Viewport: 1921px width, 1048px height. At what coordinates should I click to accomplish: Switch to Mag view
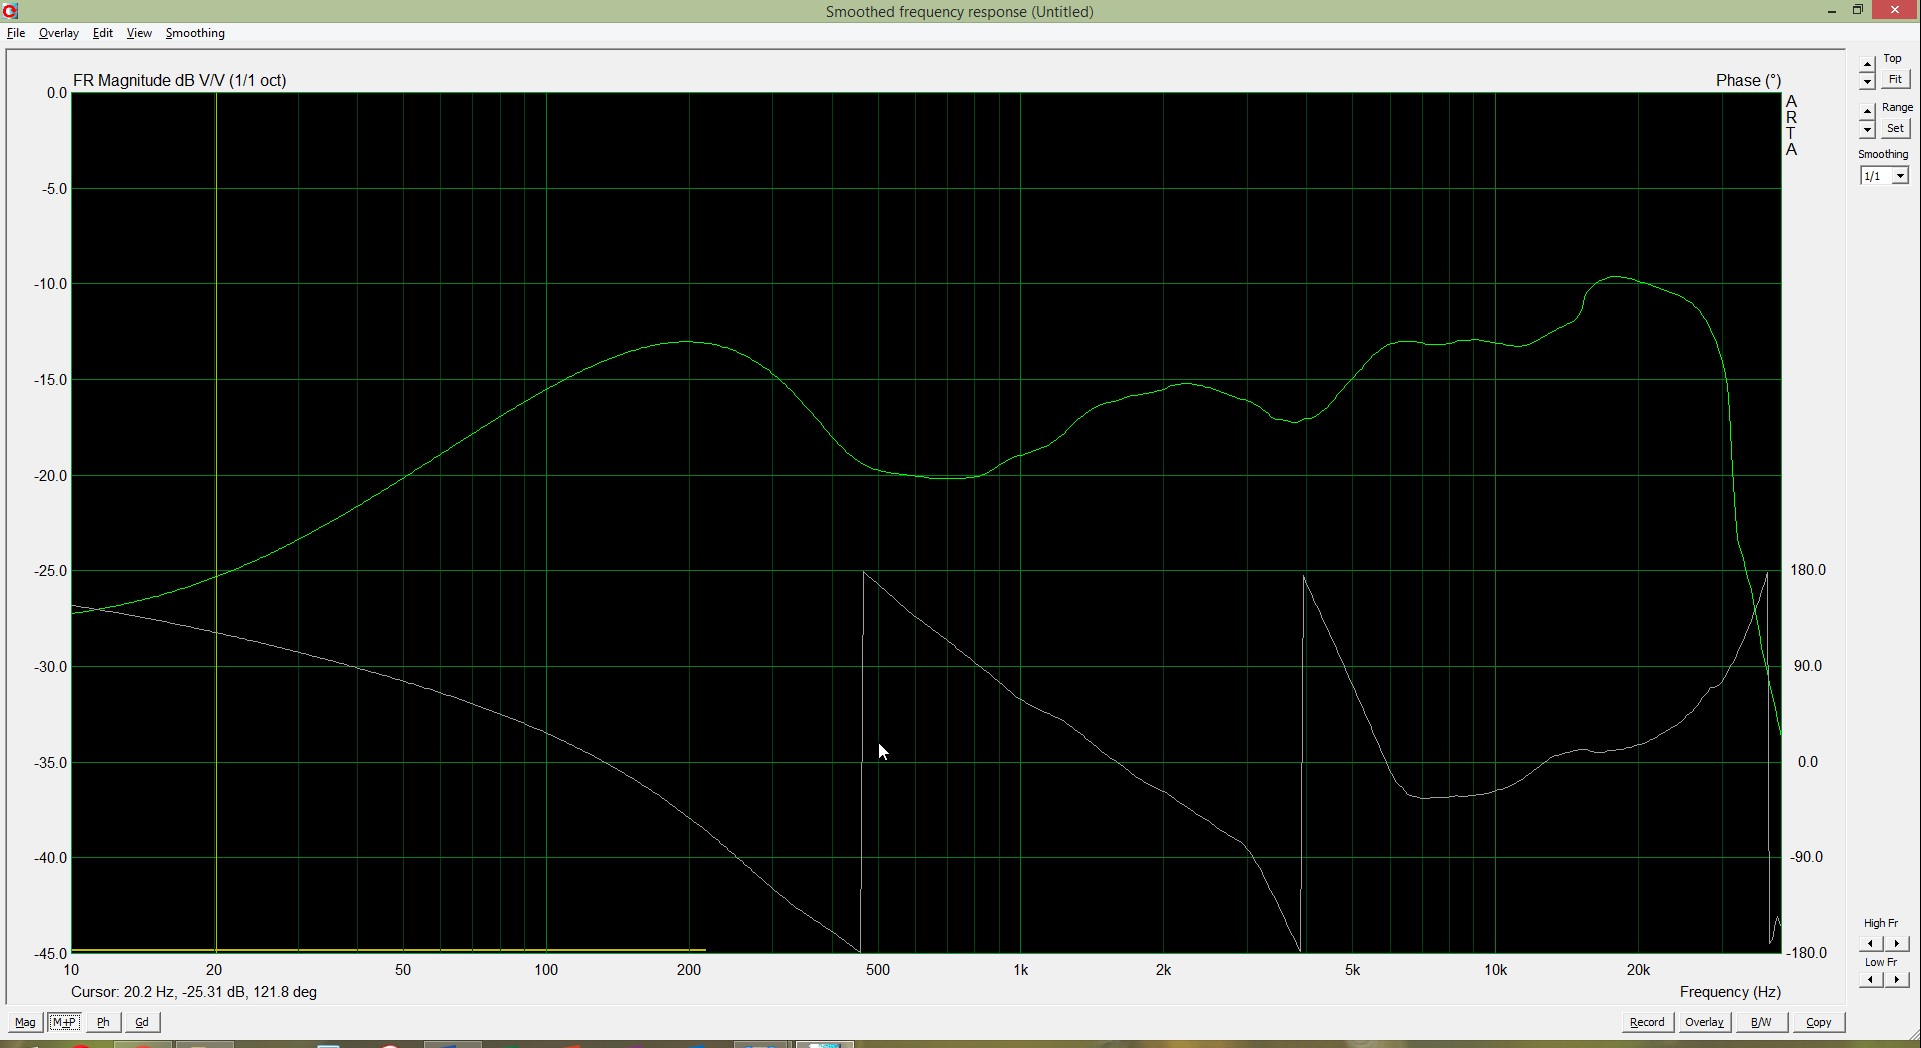pos(25,1022)
